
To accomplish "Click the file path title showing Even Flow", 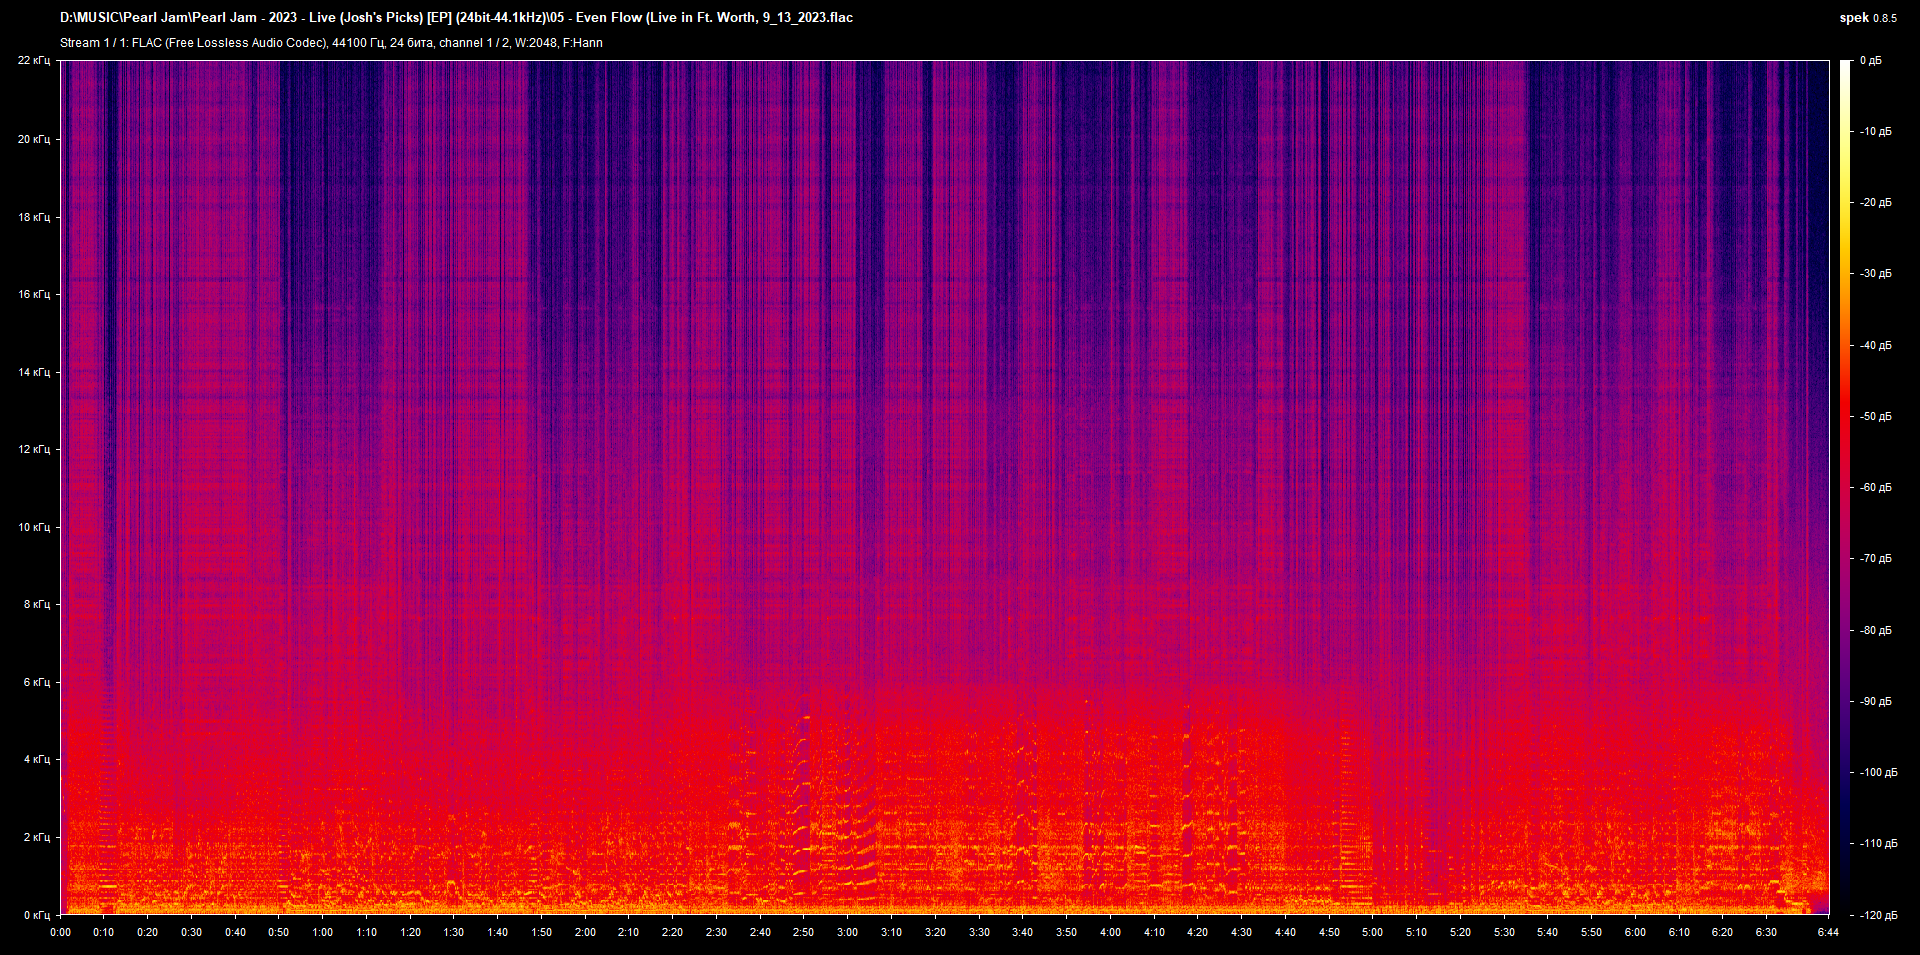I will coord(455,17).
